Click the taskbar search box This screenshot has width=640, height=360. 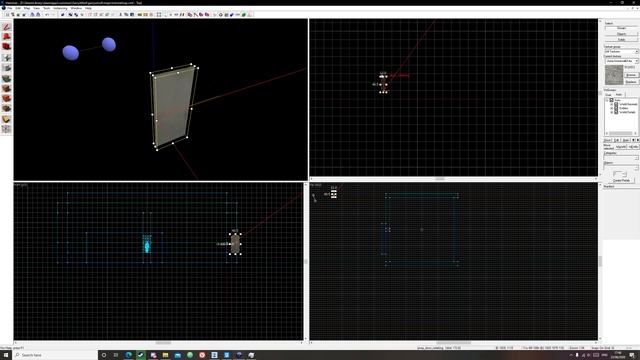(x=55, y=355)
